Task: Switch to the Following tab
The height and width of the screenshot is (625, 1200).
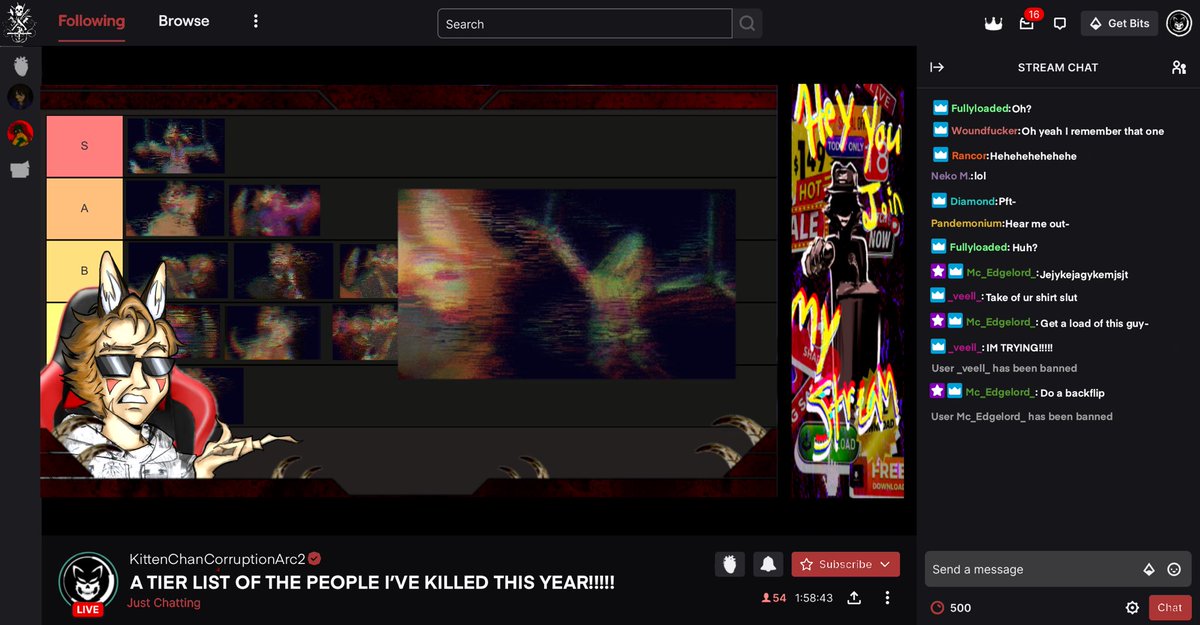Action: coord(91,20)
